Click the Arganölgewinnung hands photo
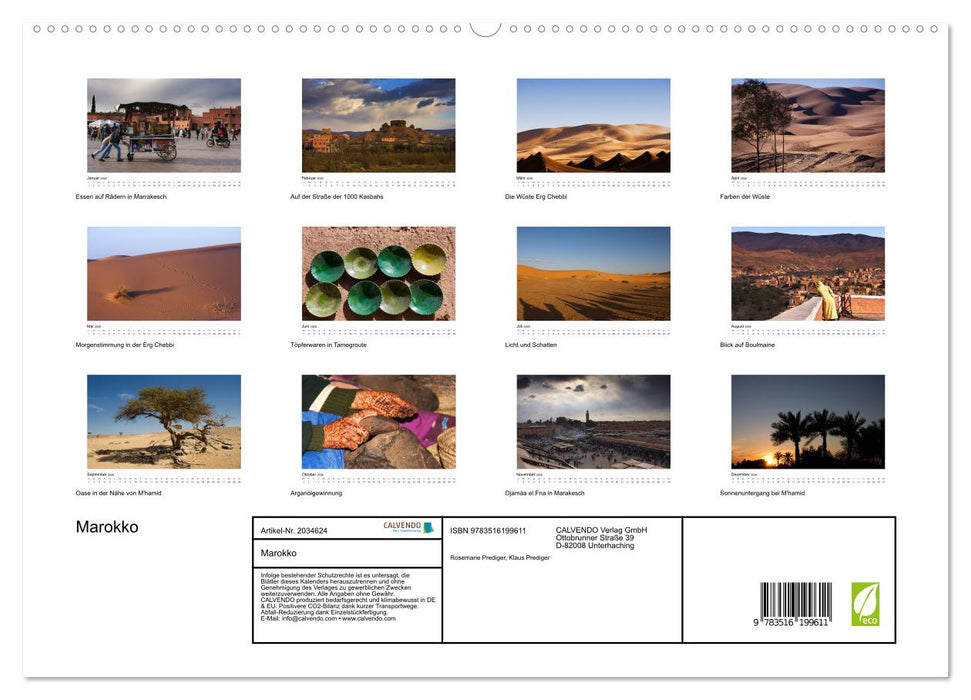971x700 pixels. 378,421
